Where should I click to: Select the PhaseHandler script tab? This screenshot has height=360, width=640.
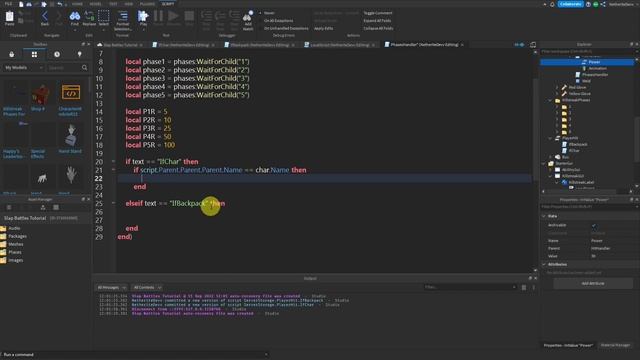click(x=424, y=44)
